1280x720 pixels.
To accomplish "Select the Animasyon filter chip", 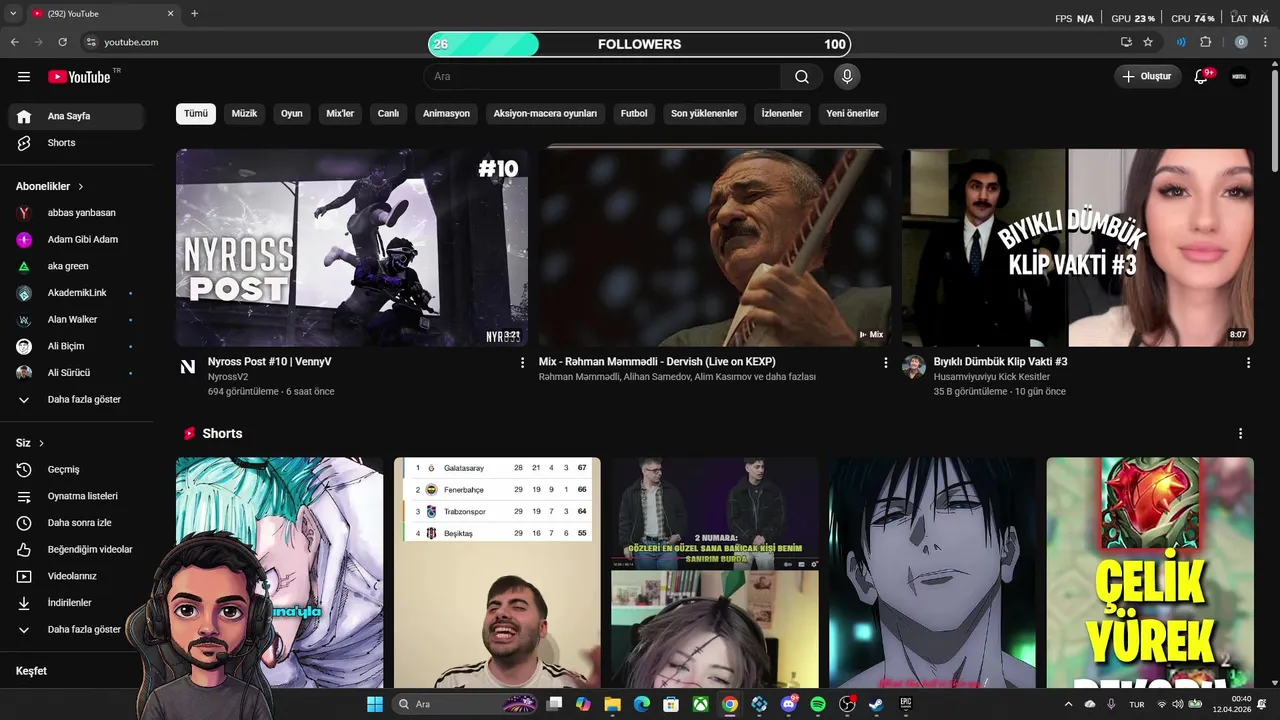I will (446, 113).
